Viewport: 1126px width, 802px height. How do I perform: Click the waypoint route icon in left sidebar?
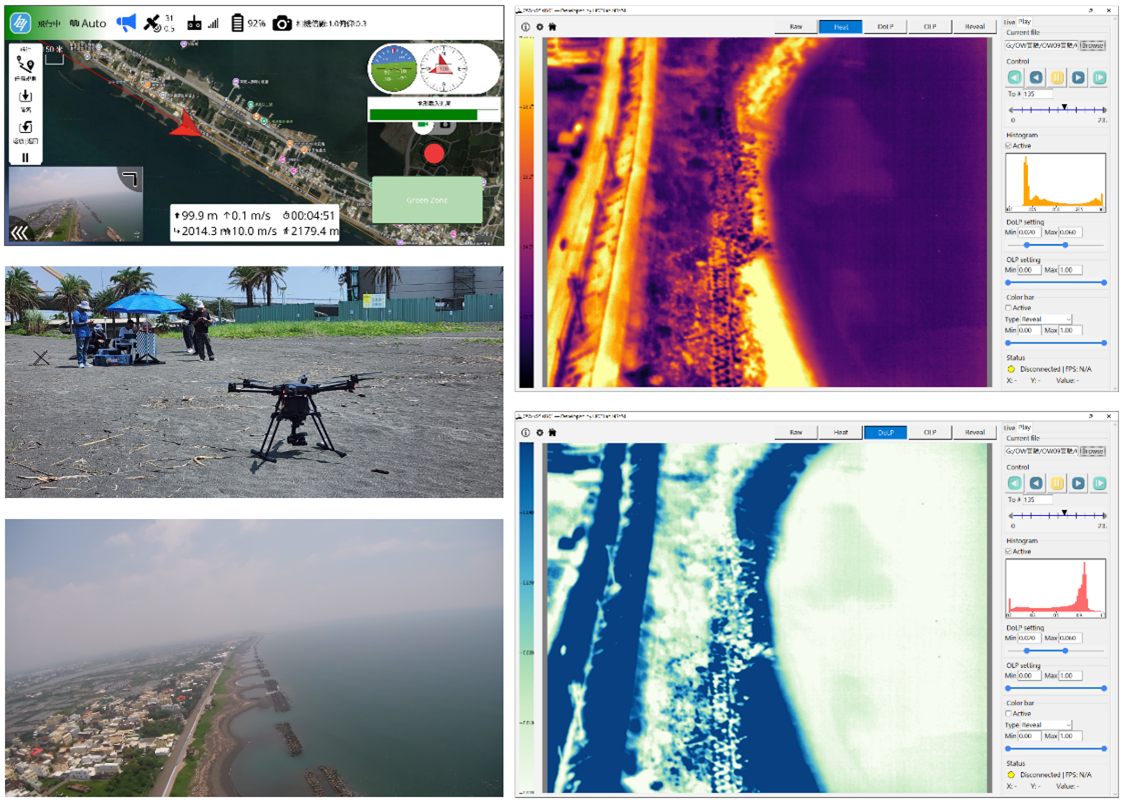pos(26,64)
